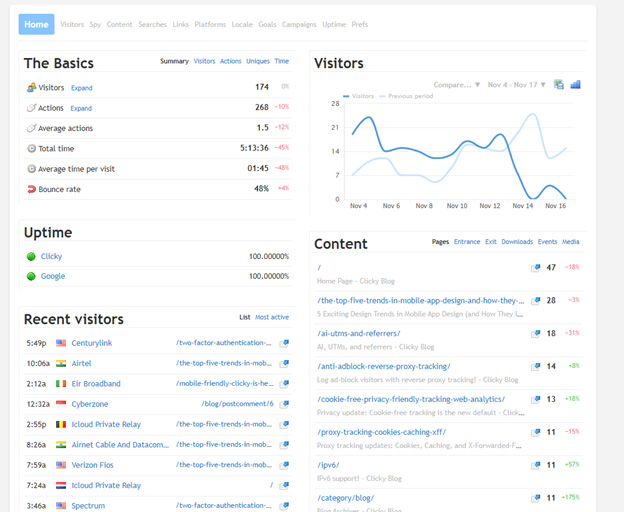The image size is (624, 512).
Task: Click the Visitors legend entry in chart
Action: pyautogui.click(x=359, y=96)
